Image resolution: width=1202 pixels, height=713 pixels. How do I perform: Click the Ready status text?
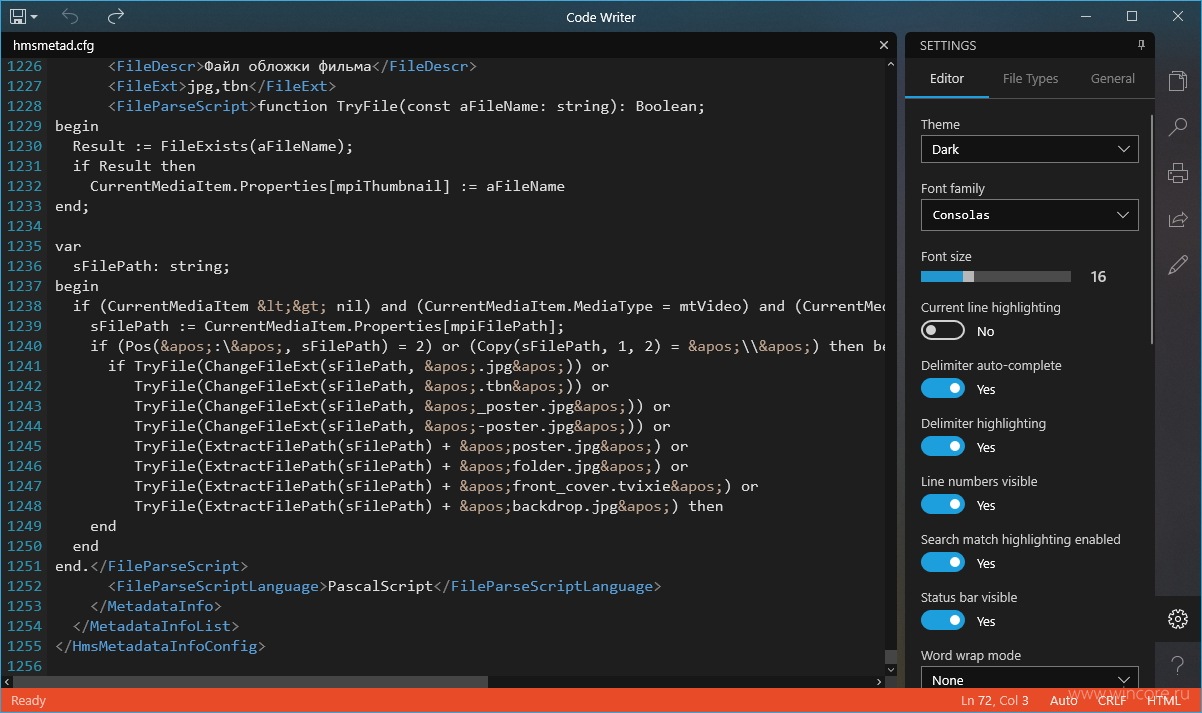[x=28, y=700]
